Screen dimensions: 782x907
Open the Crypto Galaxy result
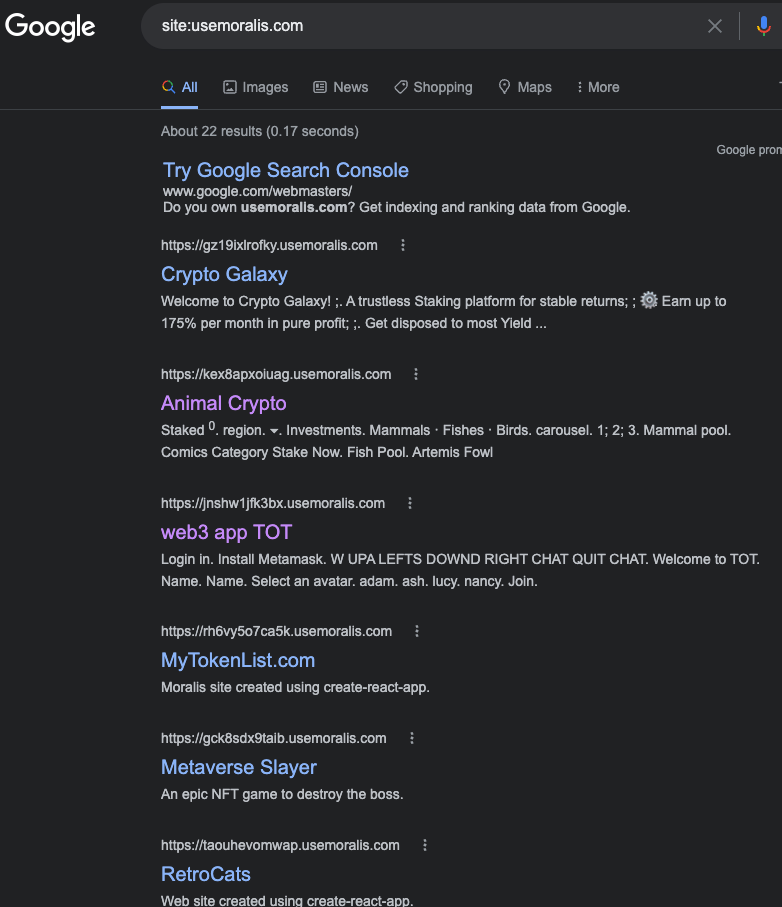(224, 274)
